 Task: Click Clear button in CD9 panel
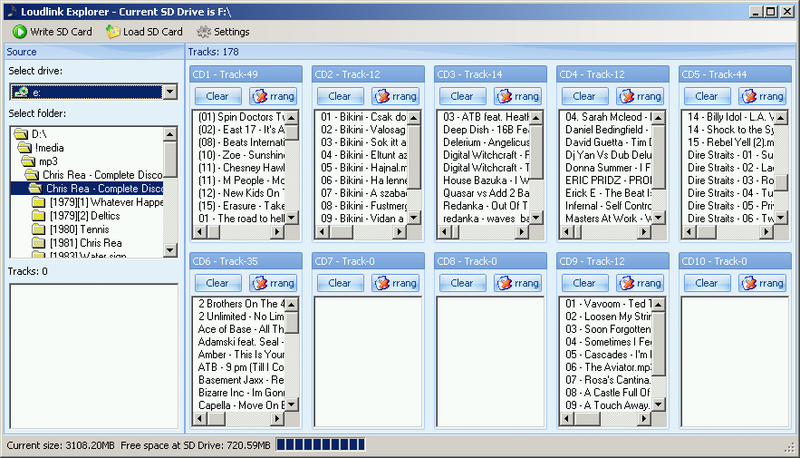pos(584,283)
